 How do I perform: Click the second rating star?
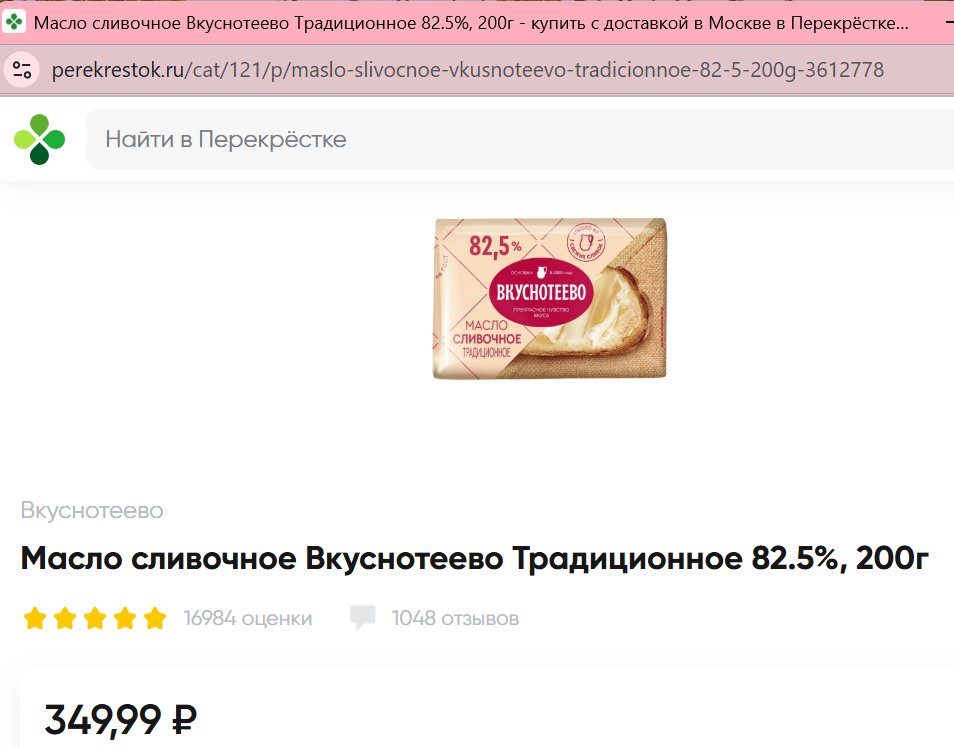(x=65, y=618)
